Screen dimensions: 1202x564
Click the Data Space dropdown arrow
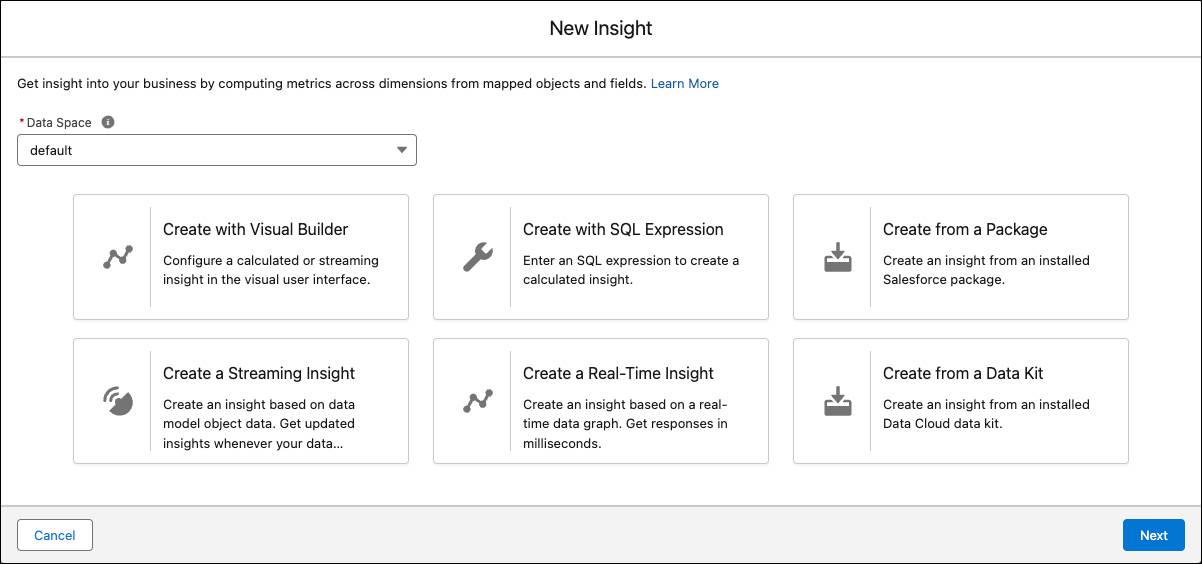pos(402,150)
